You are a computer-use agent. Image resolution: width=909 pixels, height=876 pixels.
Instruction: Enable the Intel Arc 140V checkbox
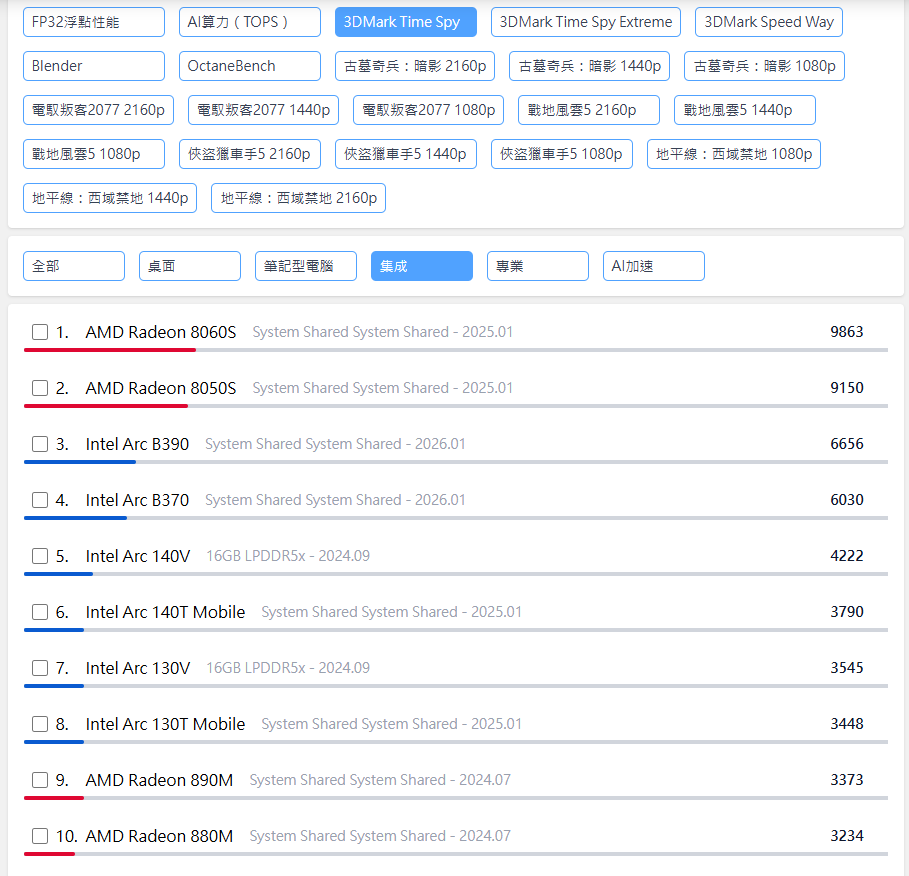tap(40, 556)
